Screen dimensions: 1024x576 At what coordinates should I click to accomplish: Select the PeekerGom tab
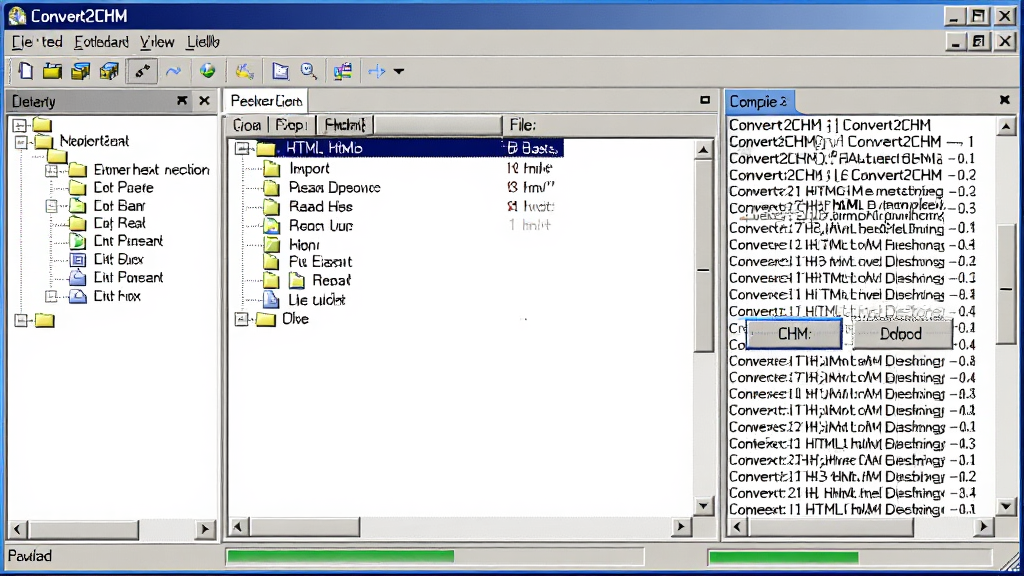tap(266, 101)
